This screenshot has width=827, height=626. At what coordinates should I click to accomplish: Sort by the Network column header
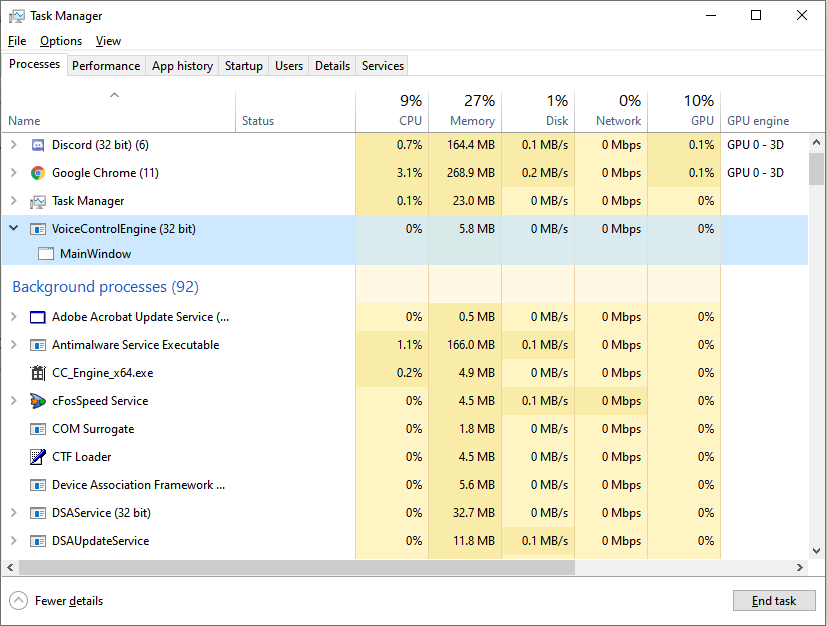point(611,111)
